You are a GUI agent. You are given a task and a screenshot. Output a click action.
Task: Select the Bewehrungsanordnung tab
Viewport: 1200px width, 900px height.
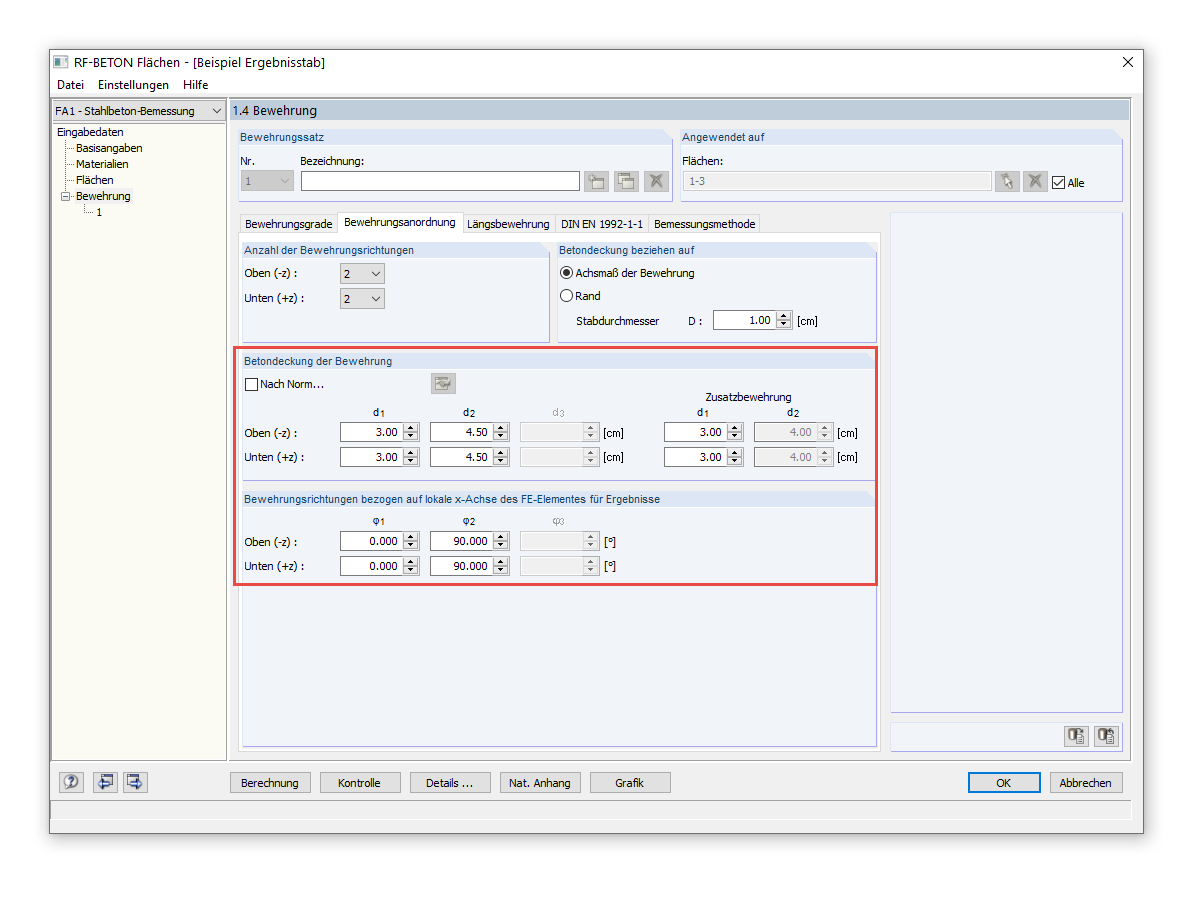[400, 222]
